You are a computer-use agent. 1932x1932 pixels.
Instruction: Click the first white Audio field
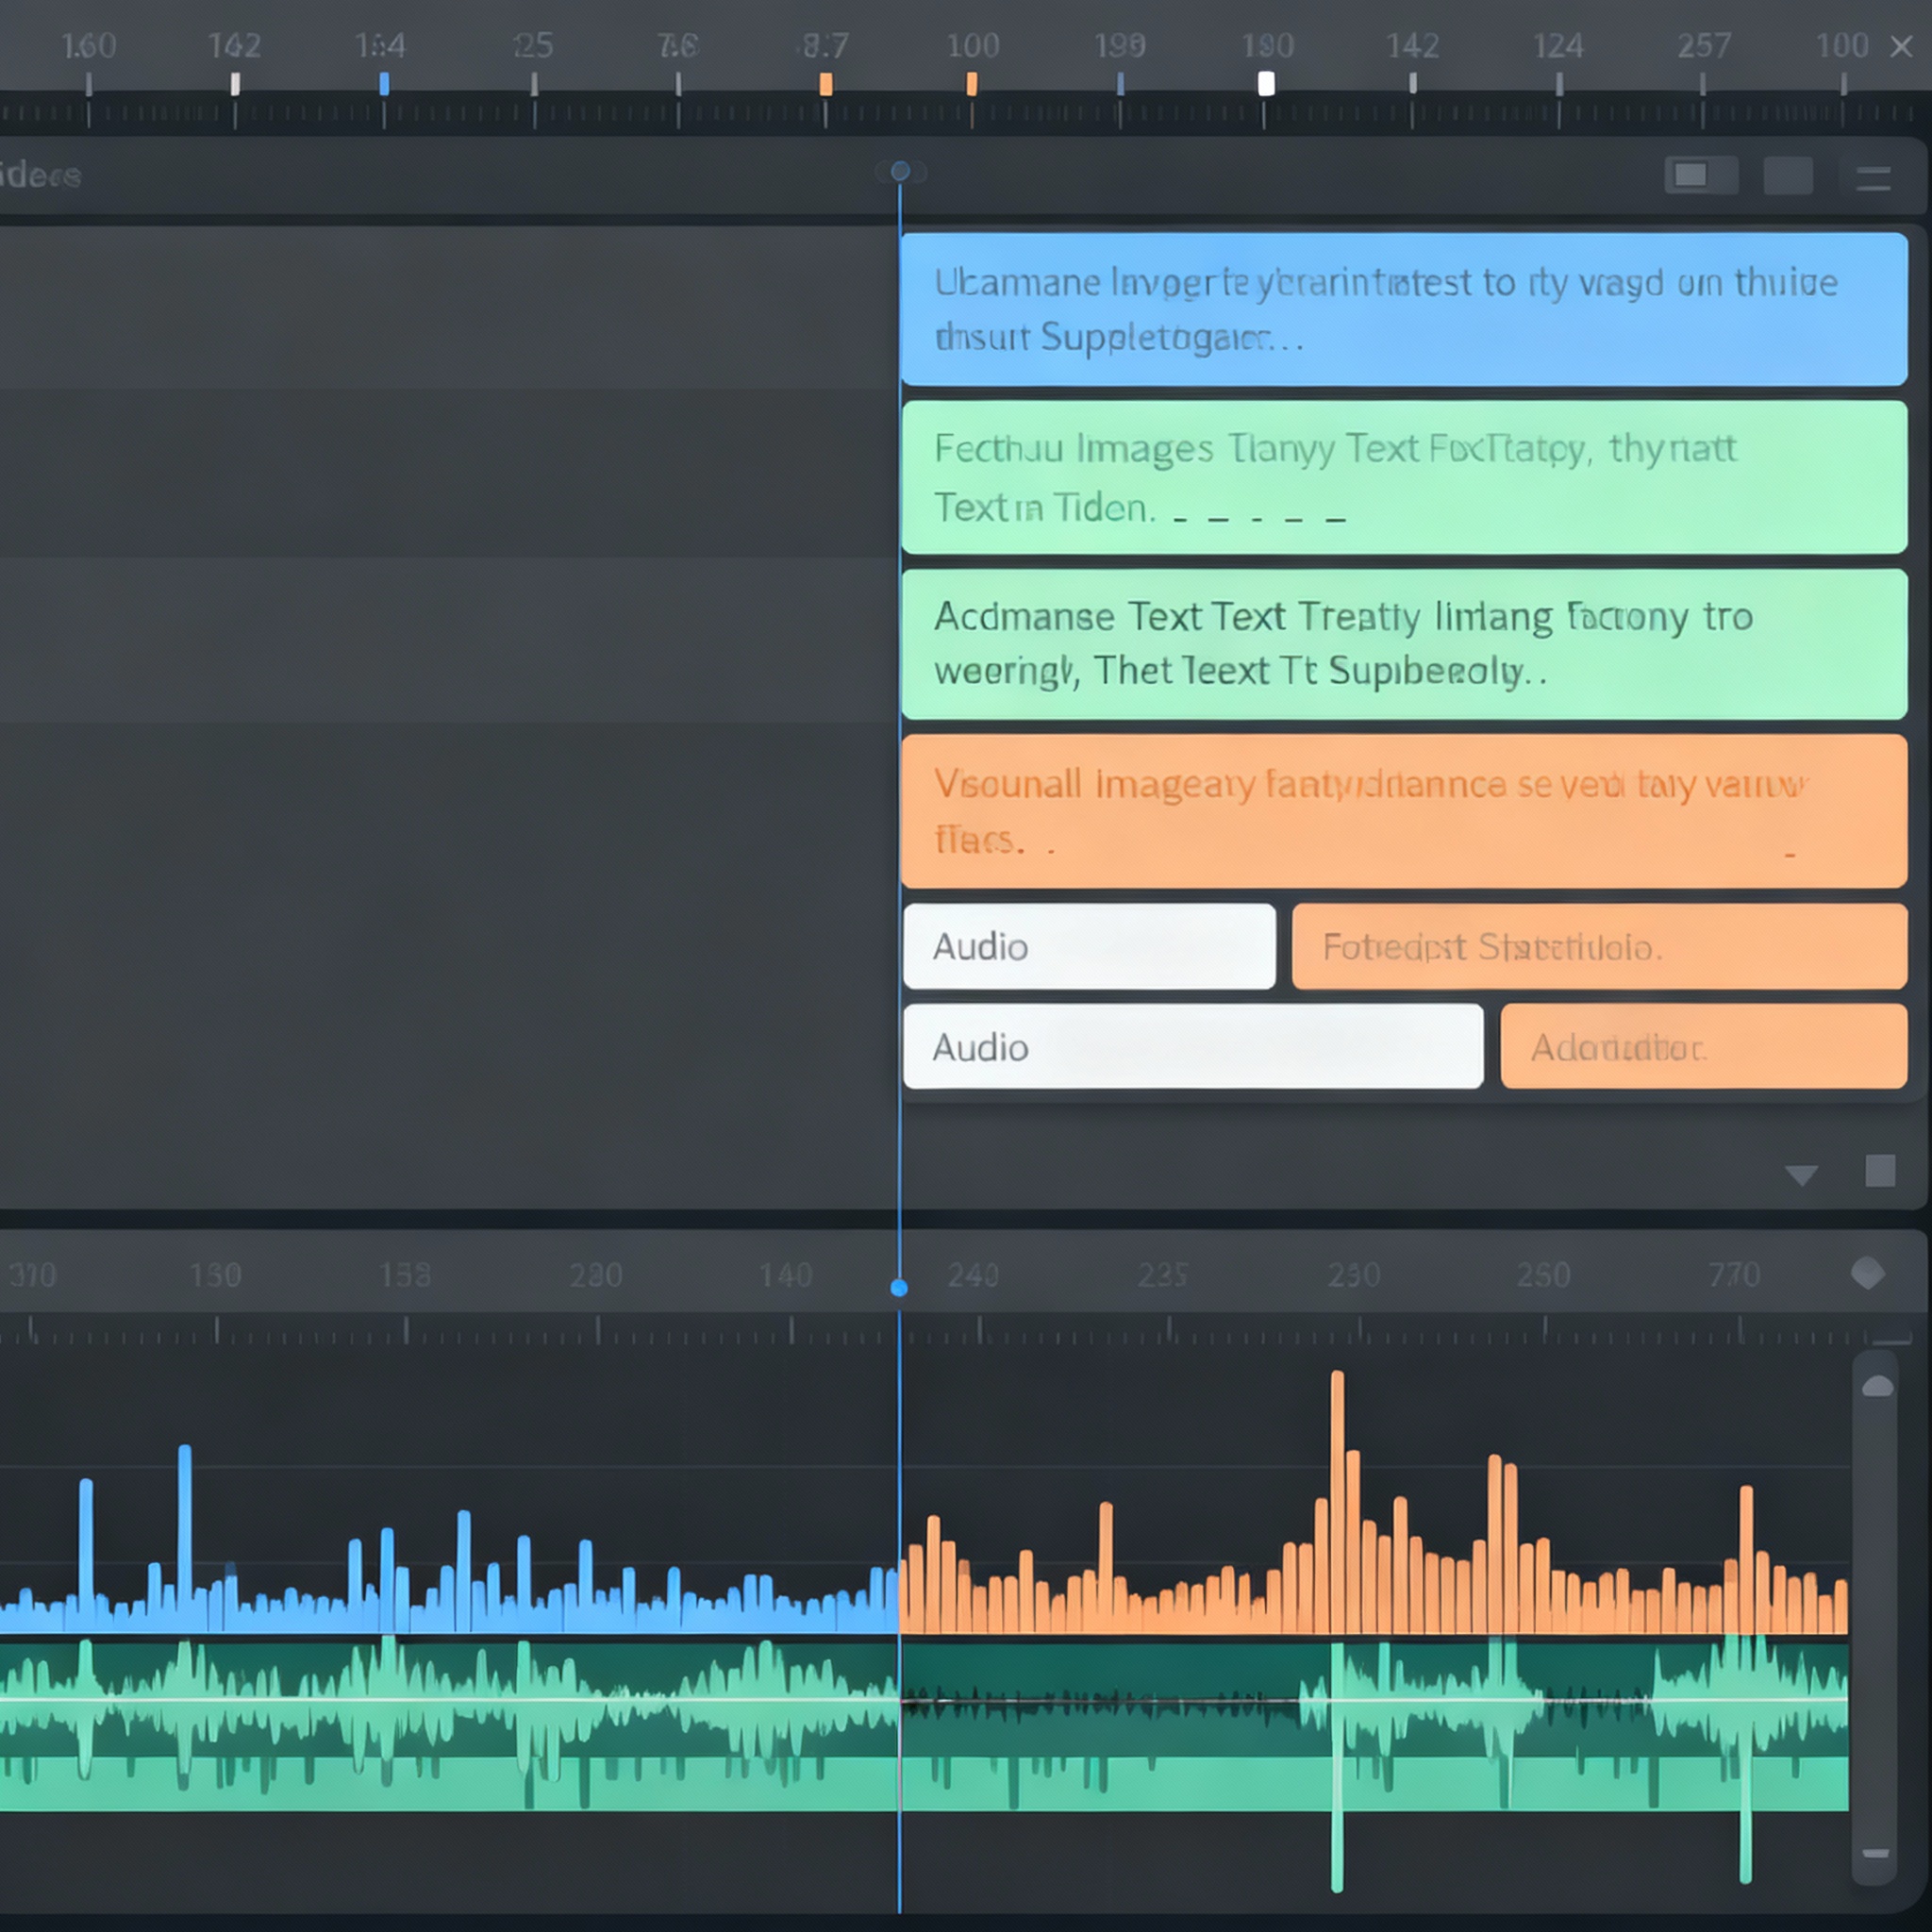1088,946
